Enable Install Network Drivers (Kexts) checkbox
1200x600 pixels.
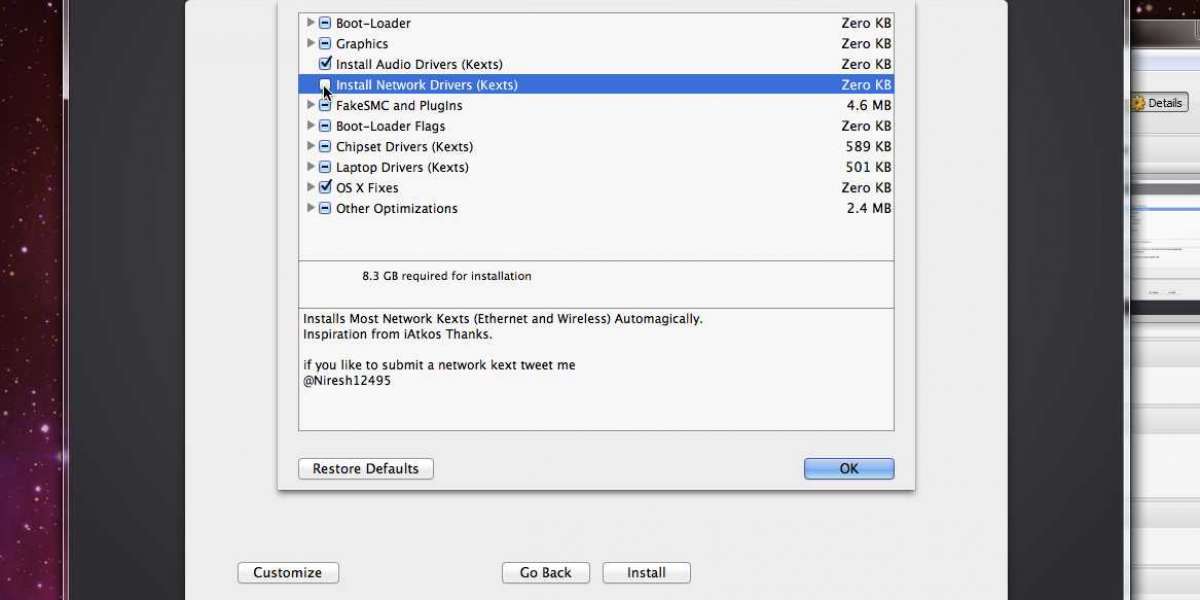point(325,85)
